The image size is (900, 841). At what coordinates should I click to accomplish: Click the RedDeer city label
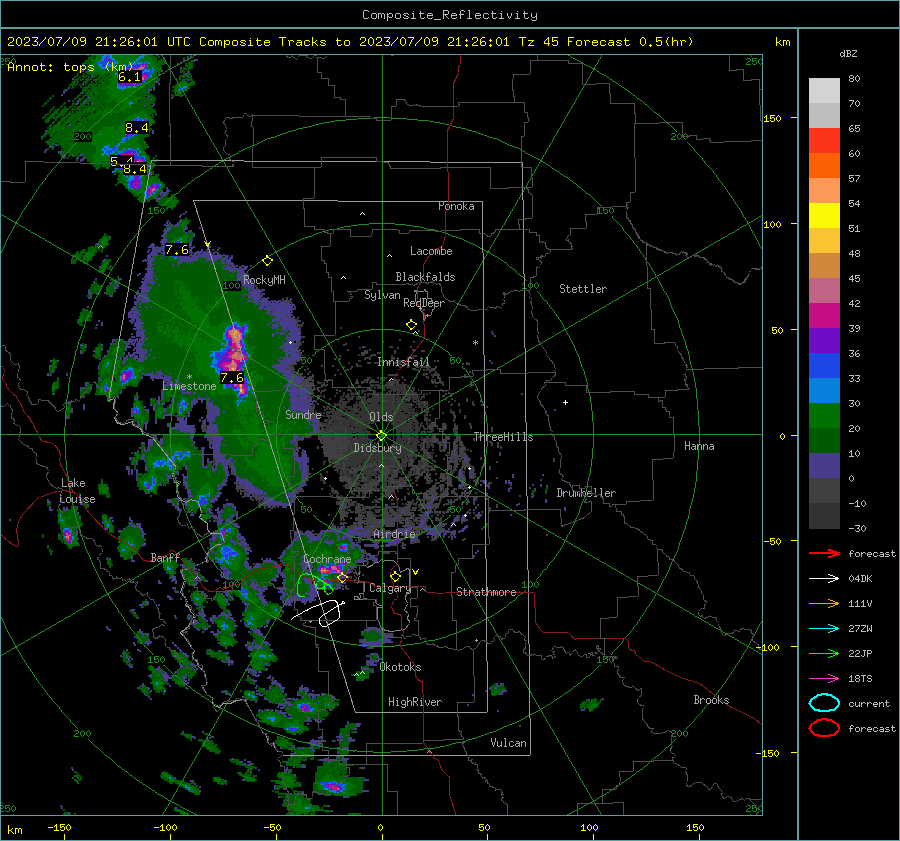424,303
